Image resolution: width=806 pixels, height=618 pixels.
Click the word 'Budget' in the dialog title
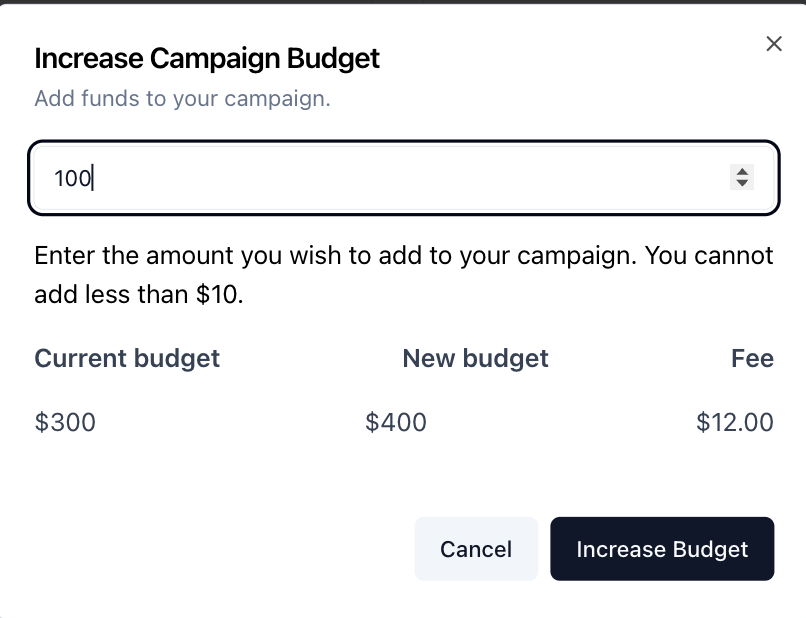(x=333, y=59)
